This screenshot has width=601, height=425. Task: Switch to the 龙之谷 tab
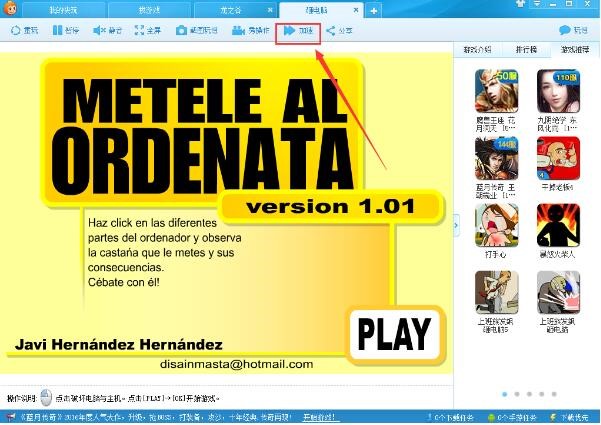pyautogui.click(x=231, y=10)
